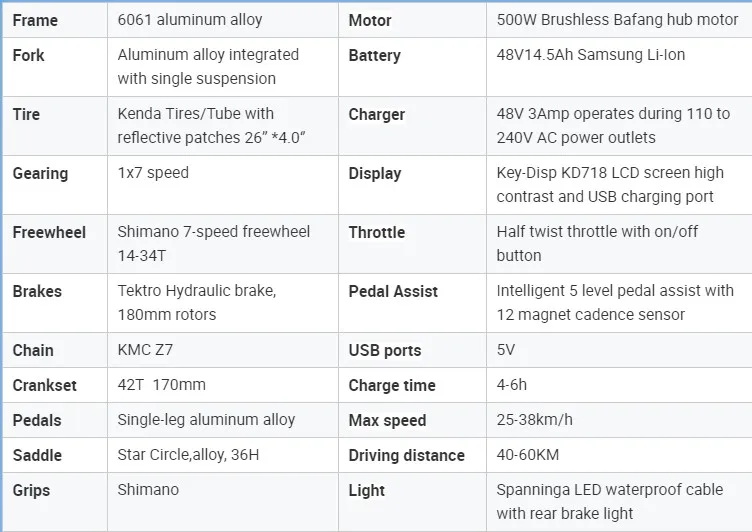Image resolution: width=752 pixels, height=532 pixels.
Task: Click the Motor label cell
Action: click(x=370, y=20)
